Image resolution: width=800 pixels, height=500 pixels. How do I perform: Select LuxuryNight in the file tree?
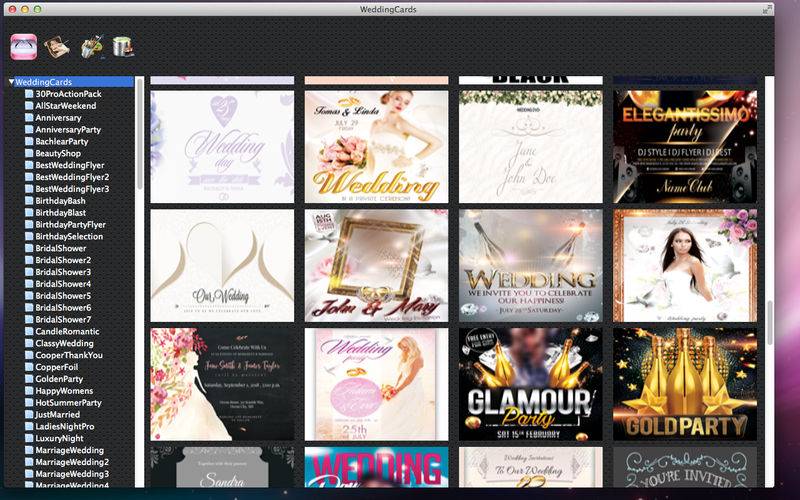61,438
